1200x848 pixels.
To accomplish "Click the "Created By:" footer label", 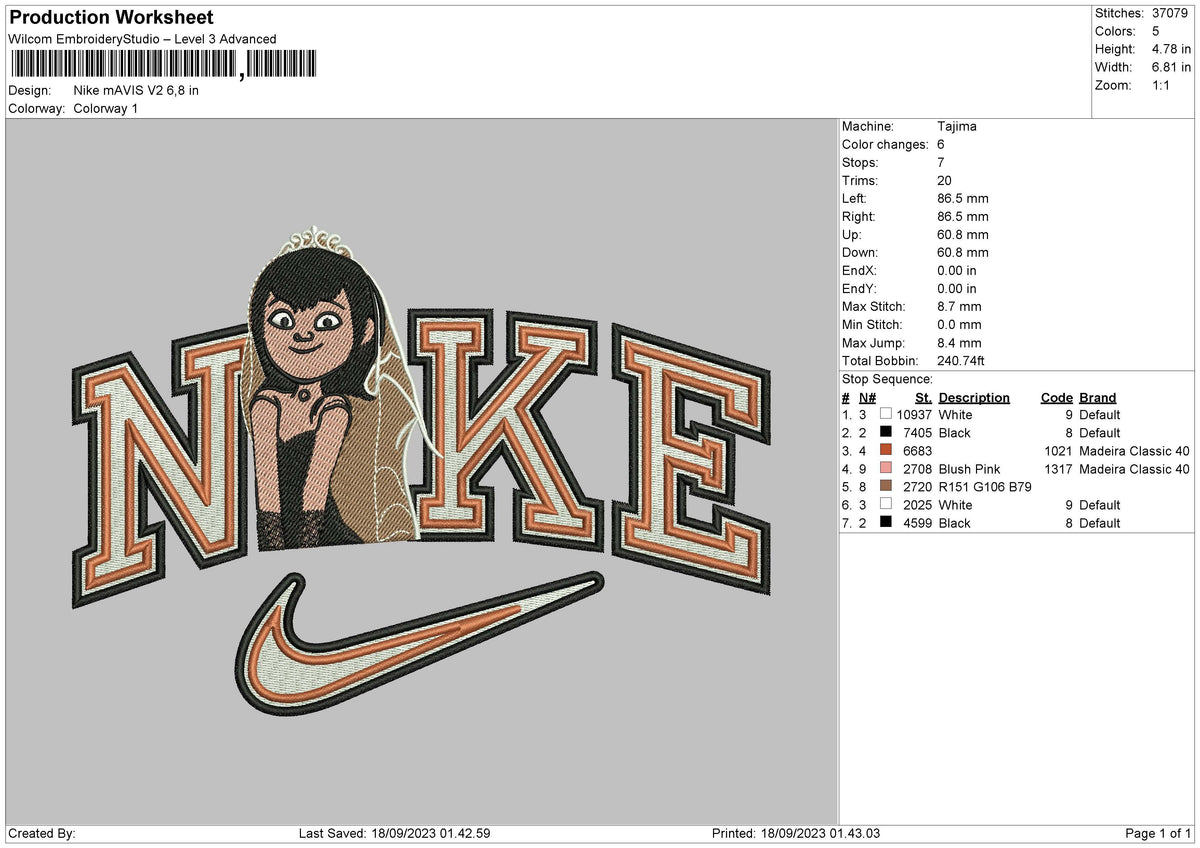I will [x=41, y=834].
